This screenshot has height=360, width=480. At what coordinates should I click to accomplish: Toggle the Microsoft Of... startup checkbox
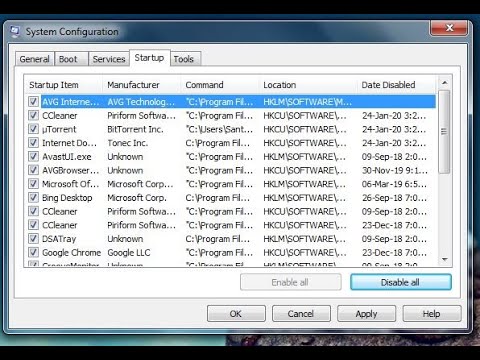[x=33, y=184]
